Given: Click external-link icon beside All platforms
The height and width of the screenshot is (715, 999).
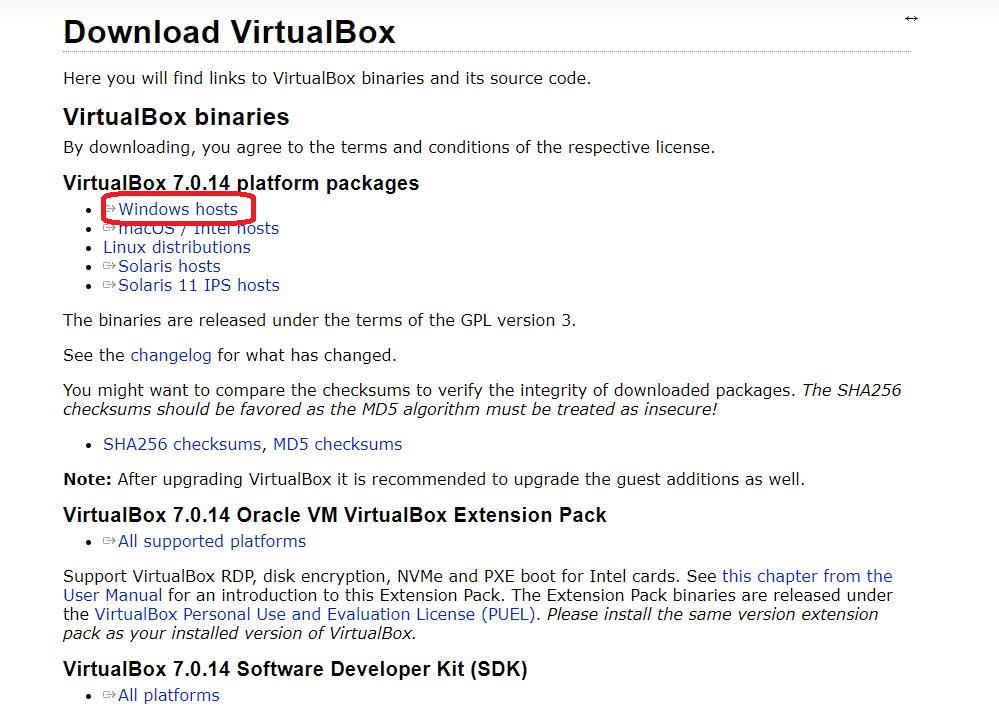Looking at the screenshot, I should click(x=110, y=695).
